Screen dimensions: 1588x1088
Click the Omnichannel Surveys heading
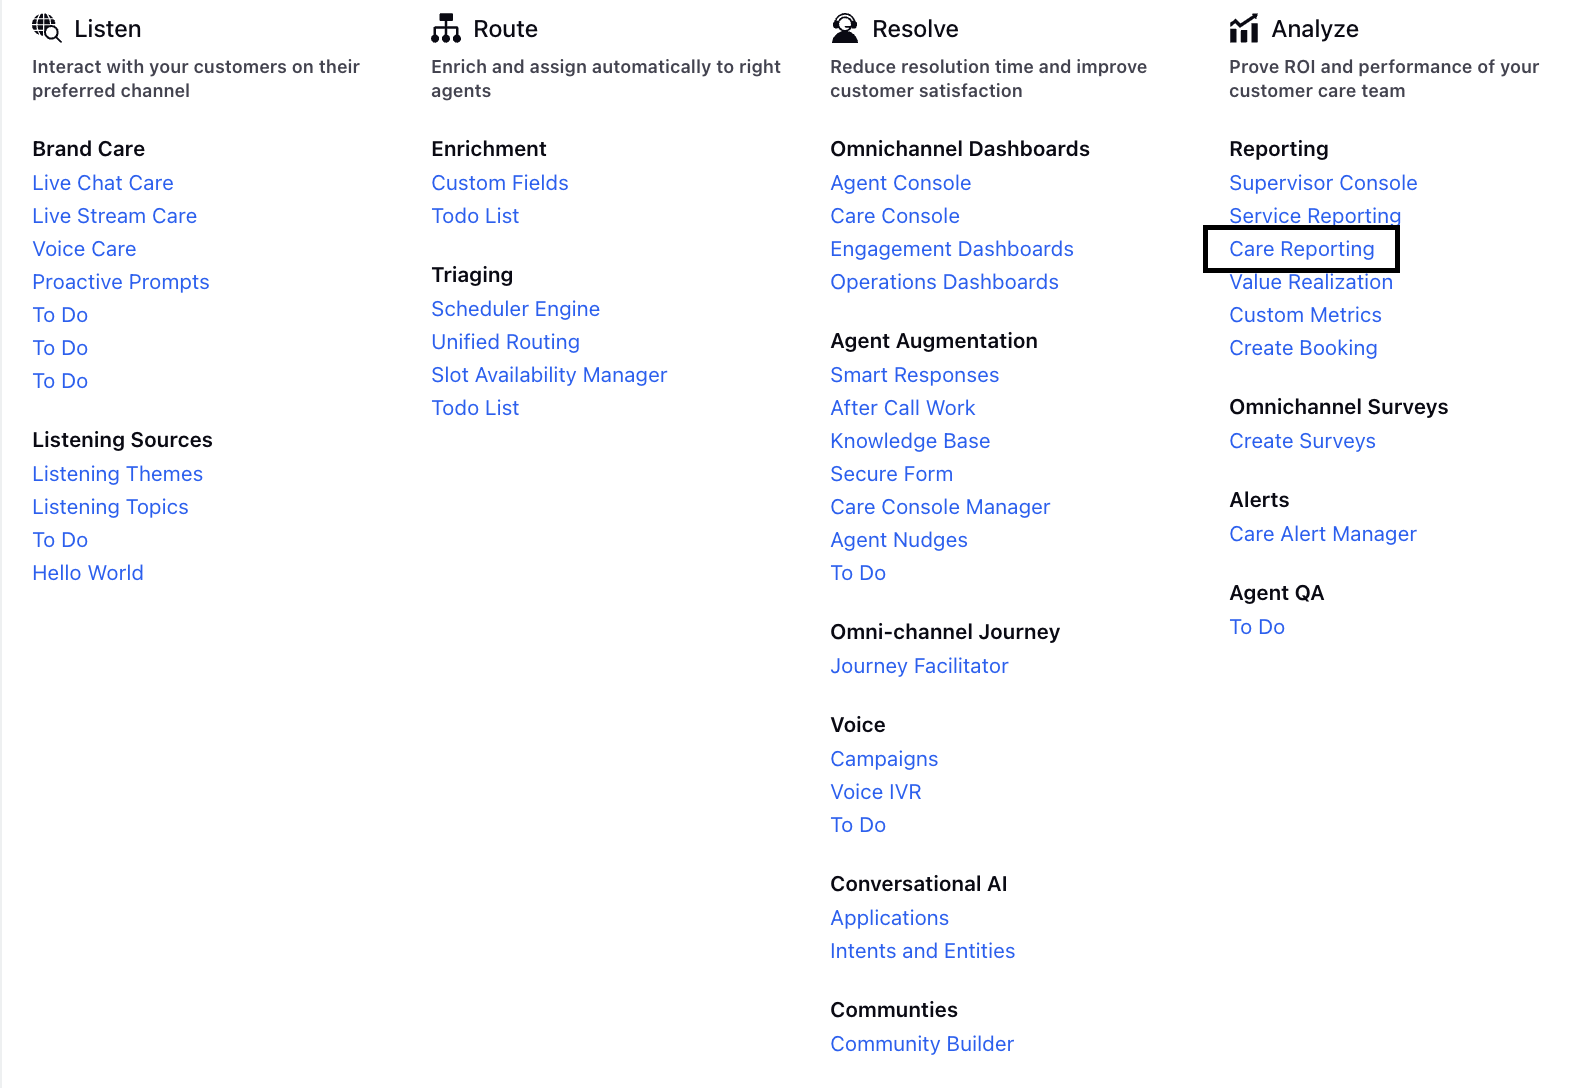coord(1339,407)
